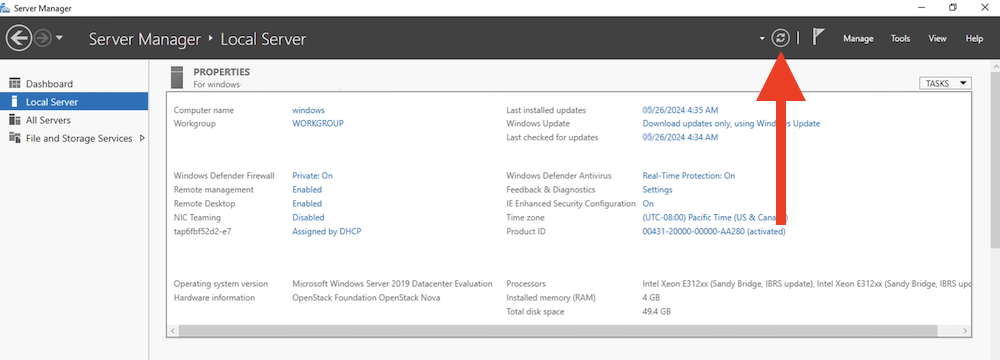Image resolution: width=1000 pixels, height=360 pixels.
Task: Click IE Enhanced Security Configuration 'On'
Action: [648, 204]
